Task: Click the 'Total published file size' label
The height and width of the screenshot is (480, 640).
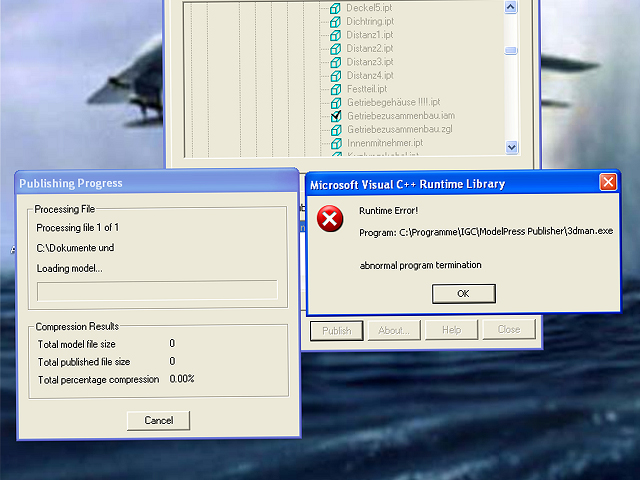Action: [x=84, y=362]
